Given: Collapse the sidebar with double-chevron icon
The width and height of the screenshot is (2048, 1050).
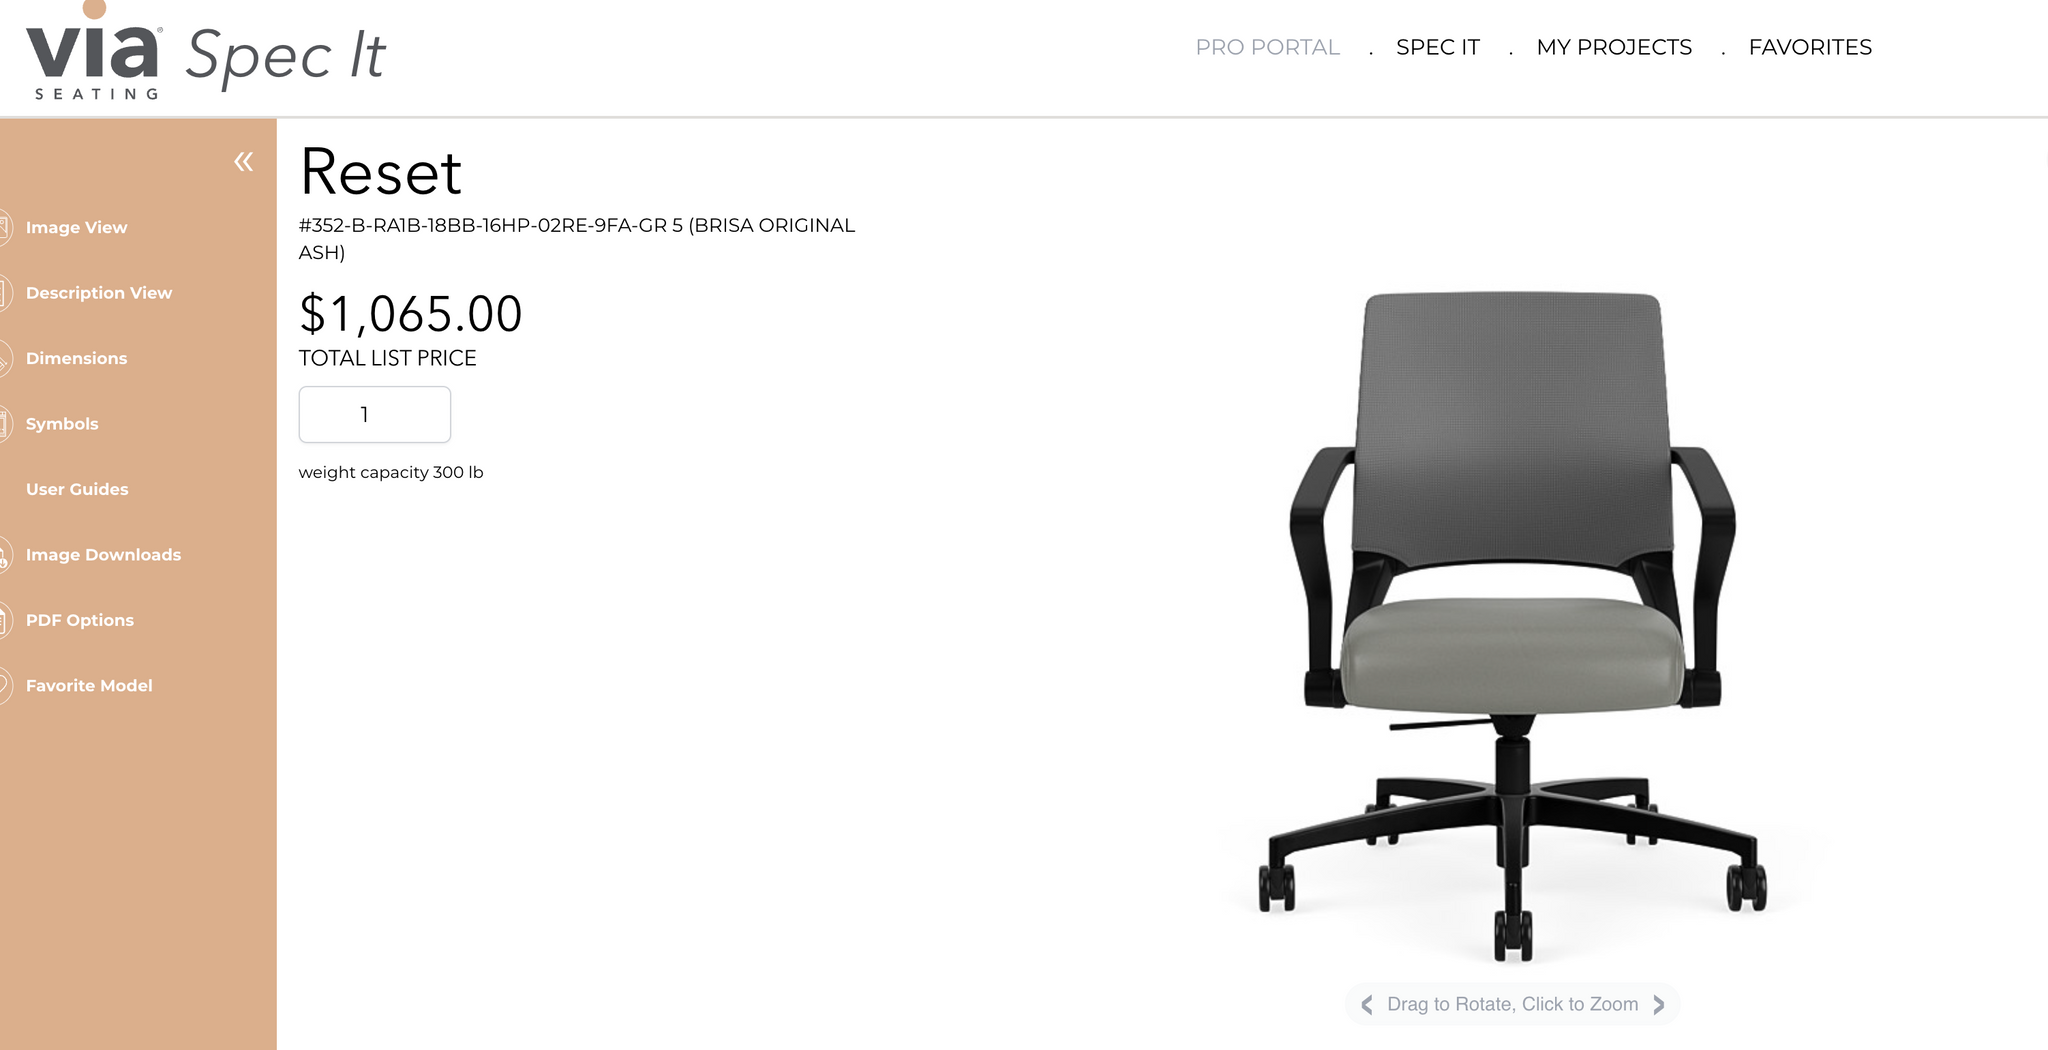Looking at the screenshot, I should click(x=244, y=162).
